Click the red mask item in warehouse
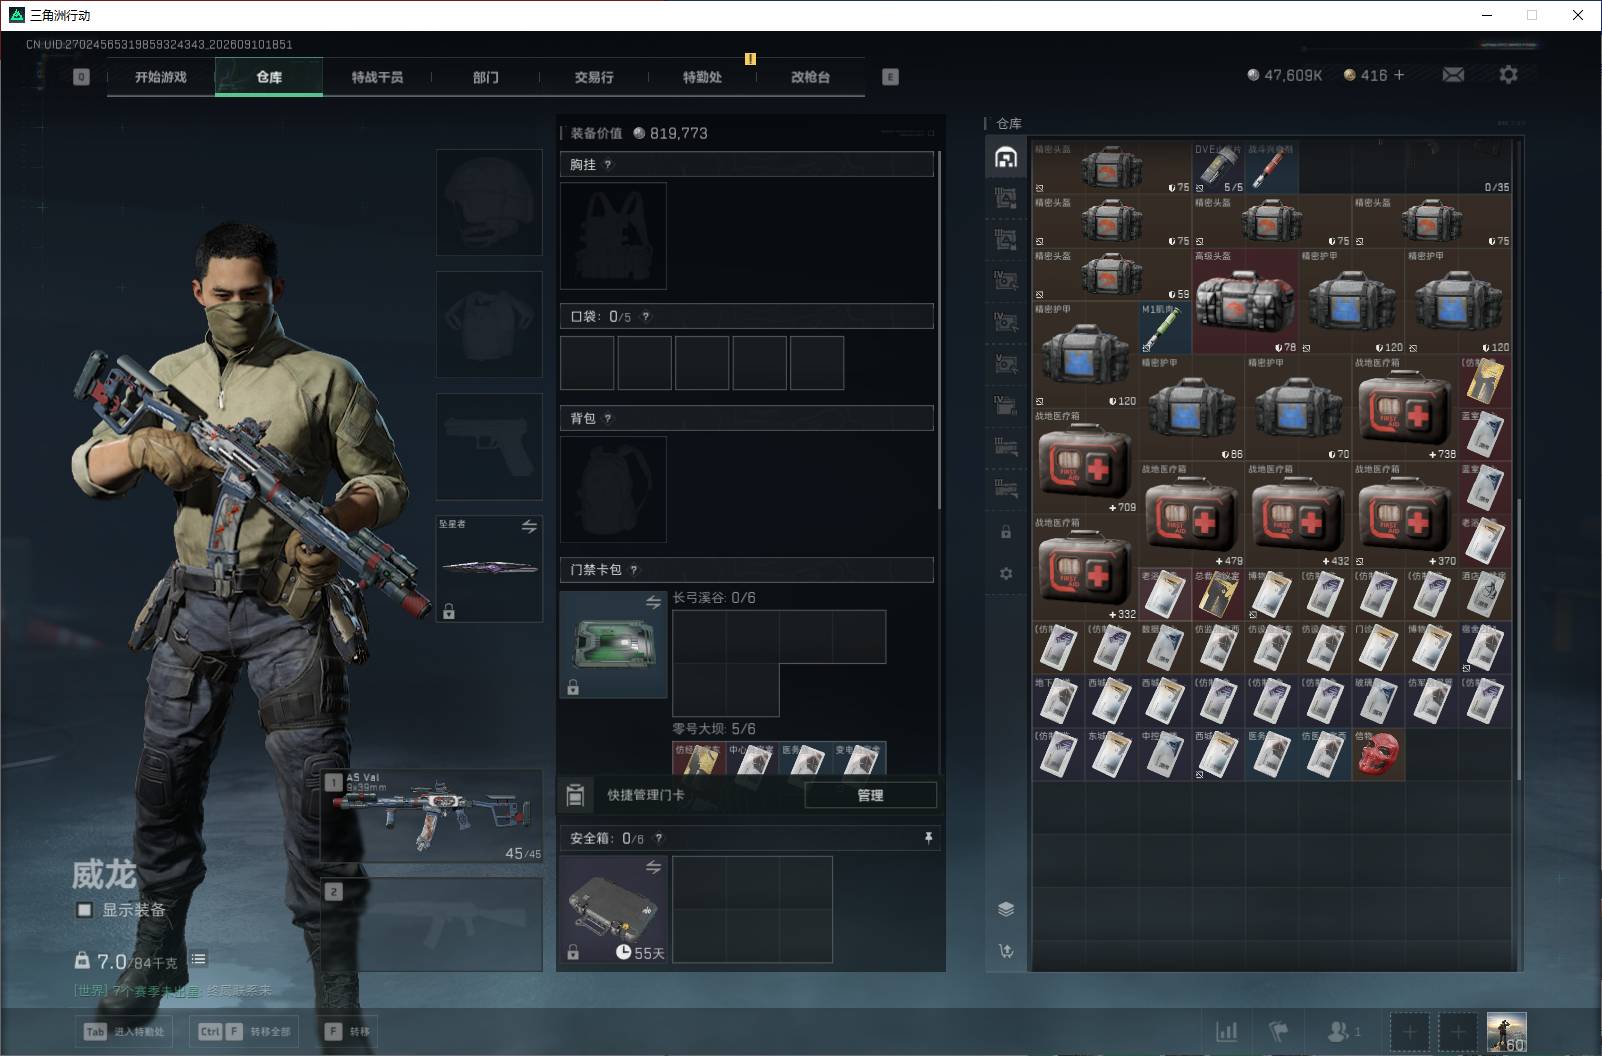The height and width of the screenshot is (1056, 1602). coord(1378,754)
